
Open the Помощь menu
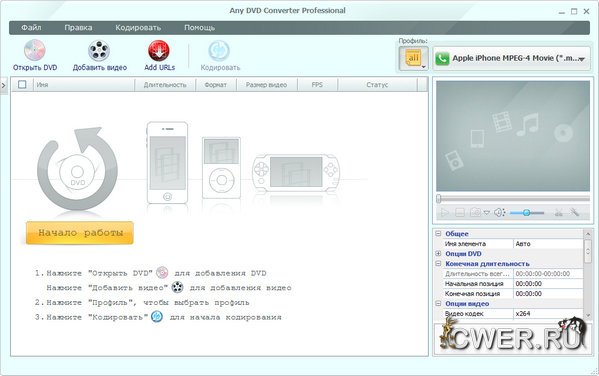pyautogui.click(x=199, y=28)
